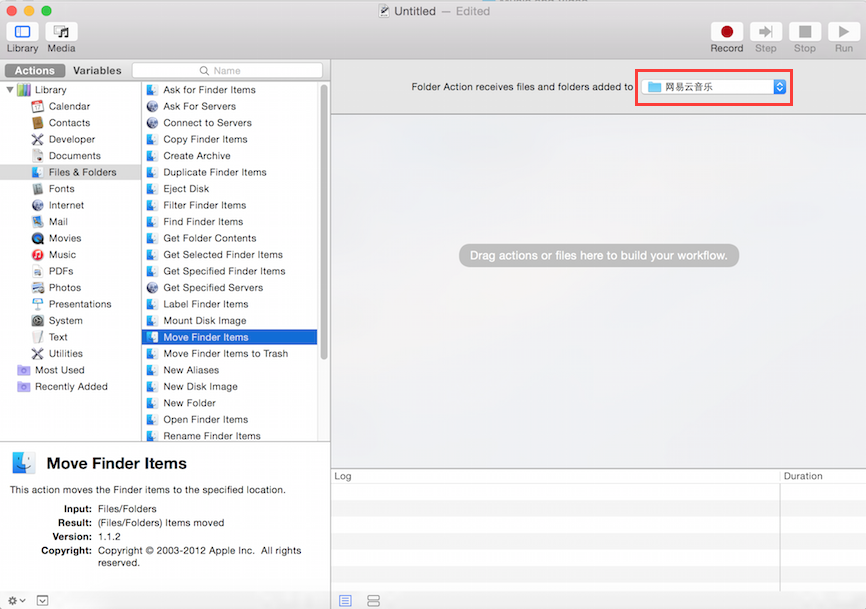The width and height of the screenshot is (866, 609).
Task: Click the Stop toolbar button
Action: tap(805, 32)
